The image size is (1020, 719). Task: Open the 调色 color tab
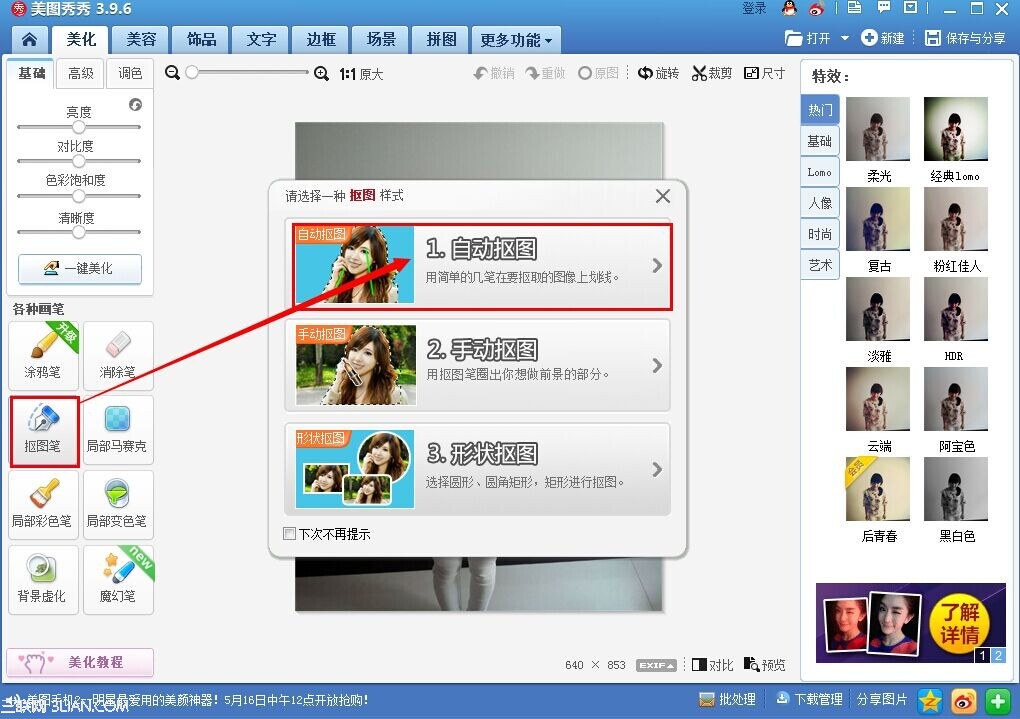pos(129,74)
